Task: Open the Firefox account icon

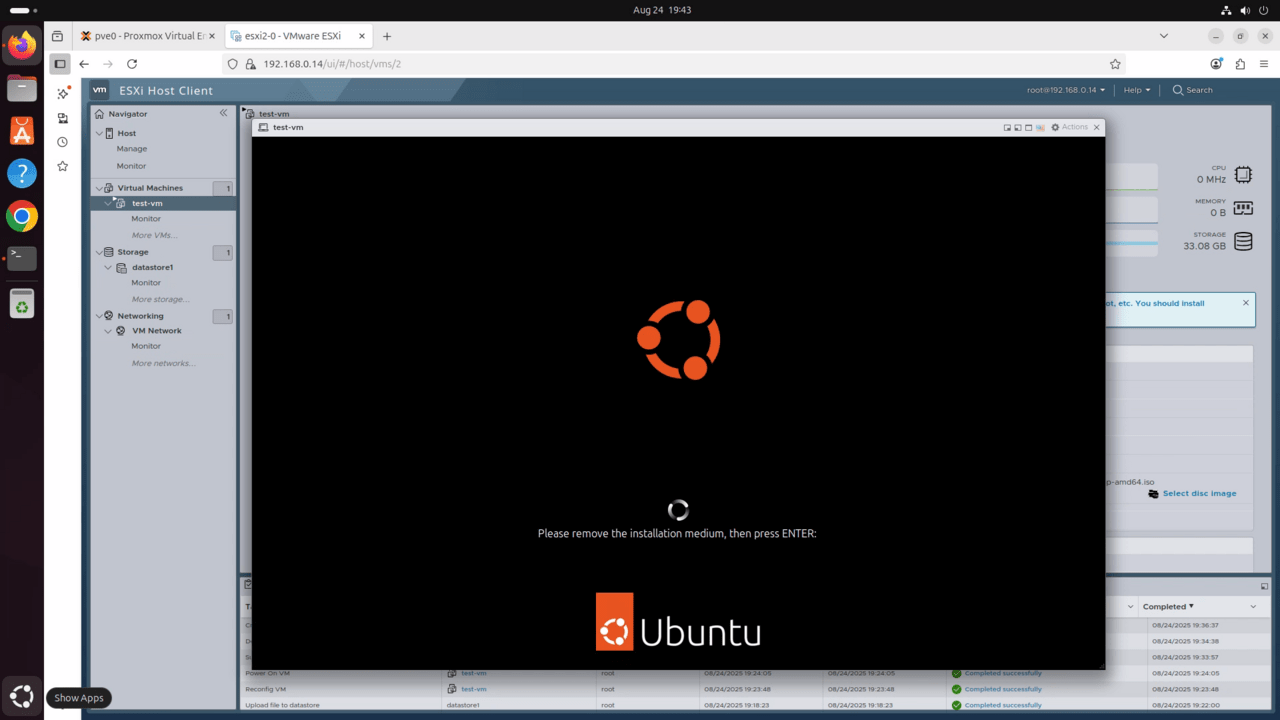Action: tap(1216, 64)
